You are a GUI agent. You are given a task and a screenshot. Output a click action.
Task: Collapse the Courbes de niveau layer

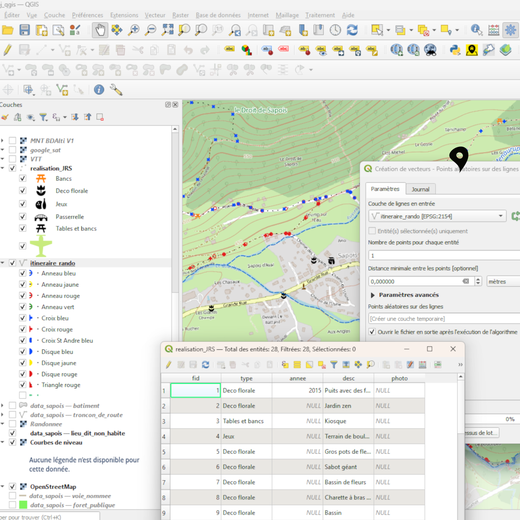(3, 442)
